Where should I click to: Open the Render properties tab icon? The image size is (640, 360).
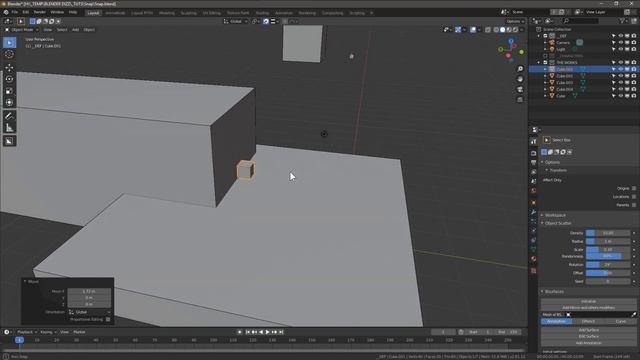533,153
